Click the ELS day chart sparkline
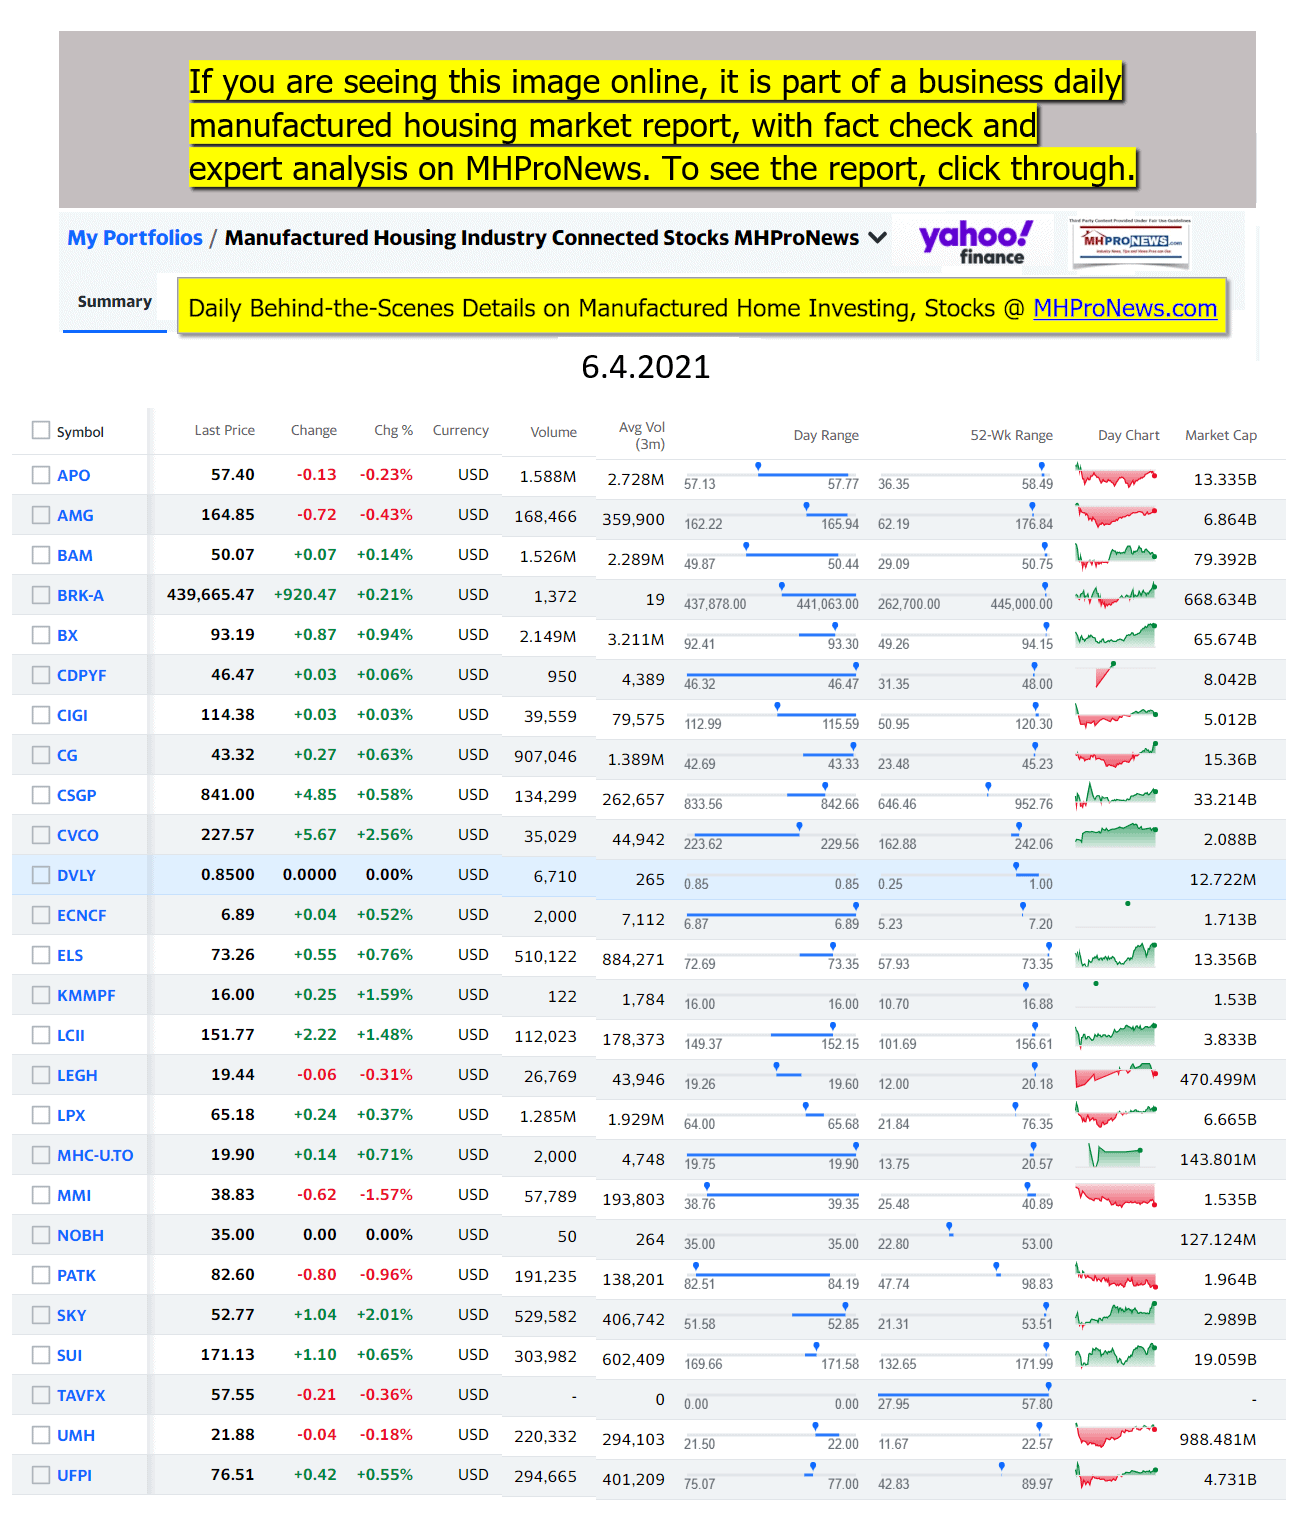Screen dimensions: 1305x1524 click(1116, 955)
